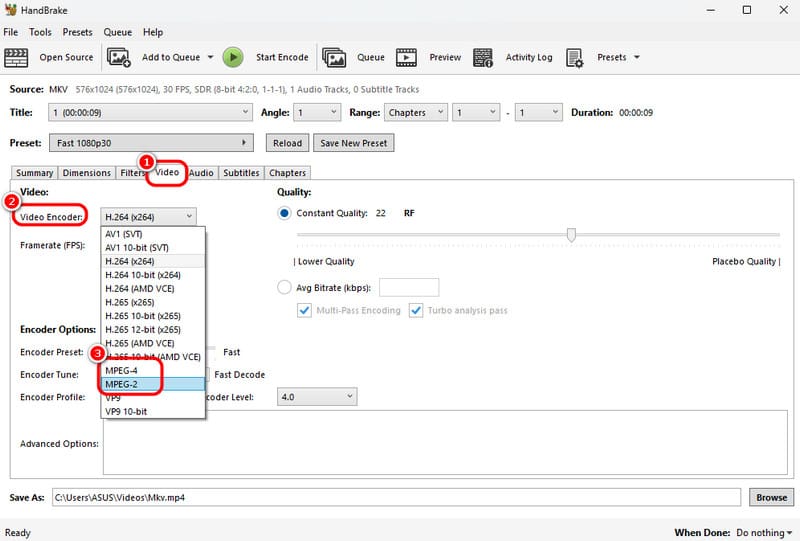Open the Title dropdown
800x541 pixels.
click(151, 112)
